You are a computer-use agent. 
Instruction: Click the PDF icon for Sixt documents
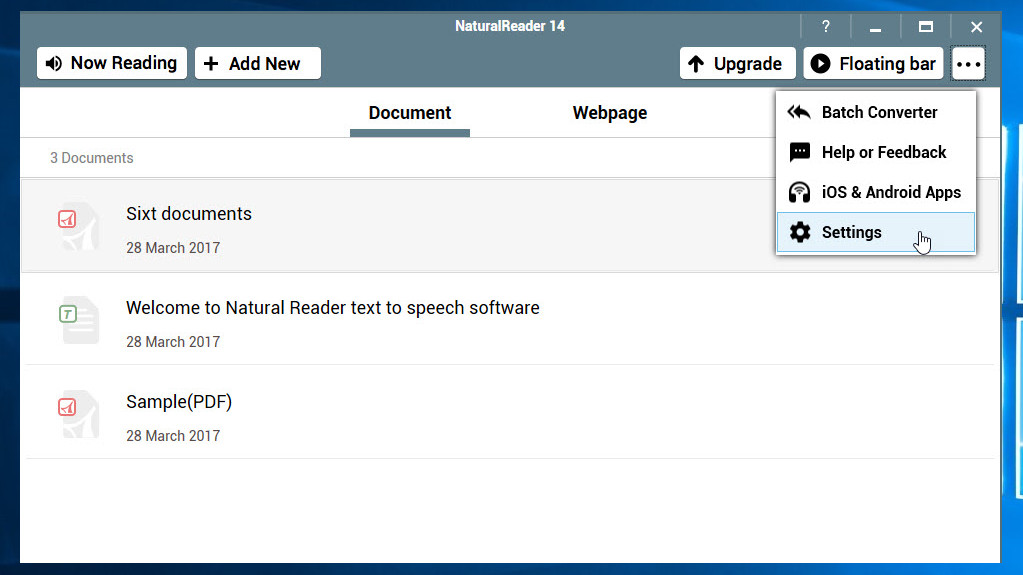(78, 226)
